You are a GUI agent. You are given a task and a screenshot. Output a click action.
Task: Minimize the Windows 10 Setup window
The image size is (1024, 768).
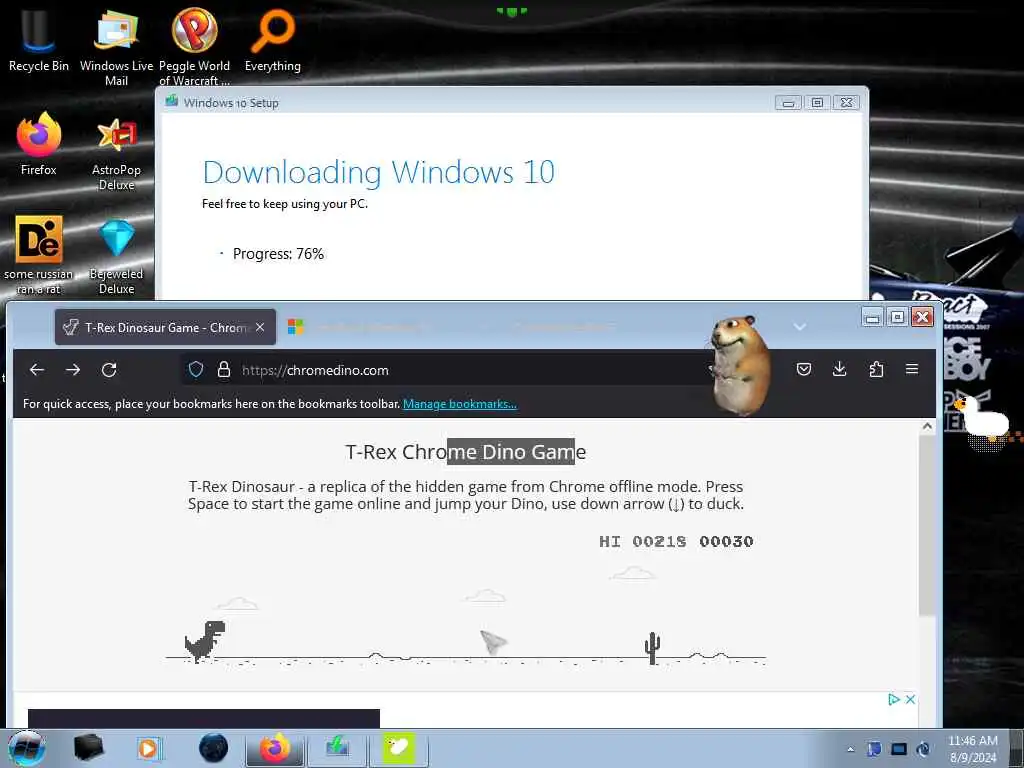pos(788,103)
